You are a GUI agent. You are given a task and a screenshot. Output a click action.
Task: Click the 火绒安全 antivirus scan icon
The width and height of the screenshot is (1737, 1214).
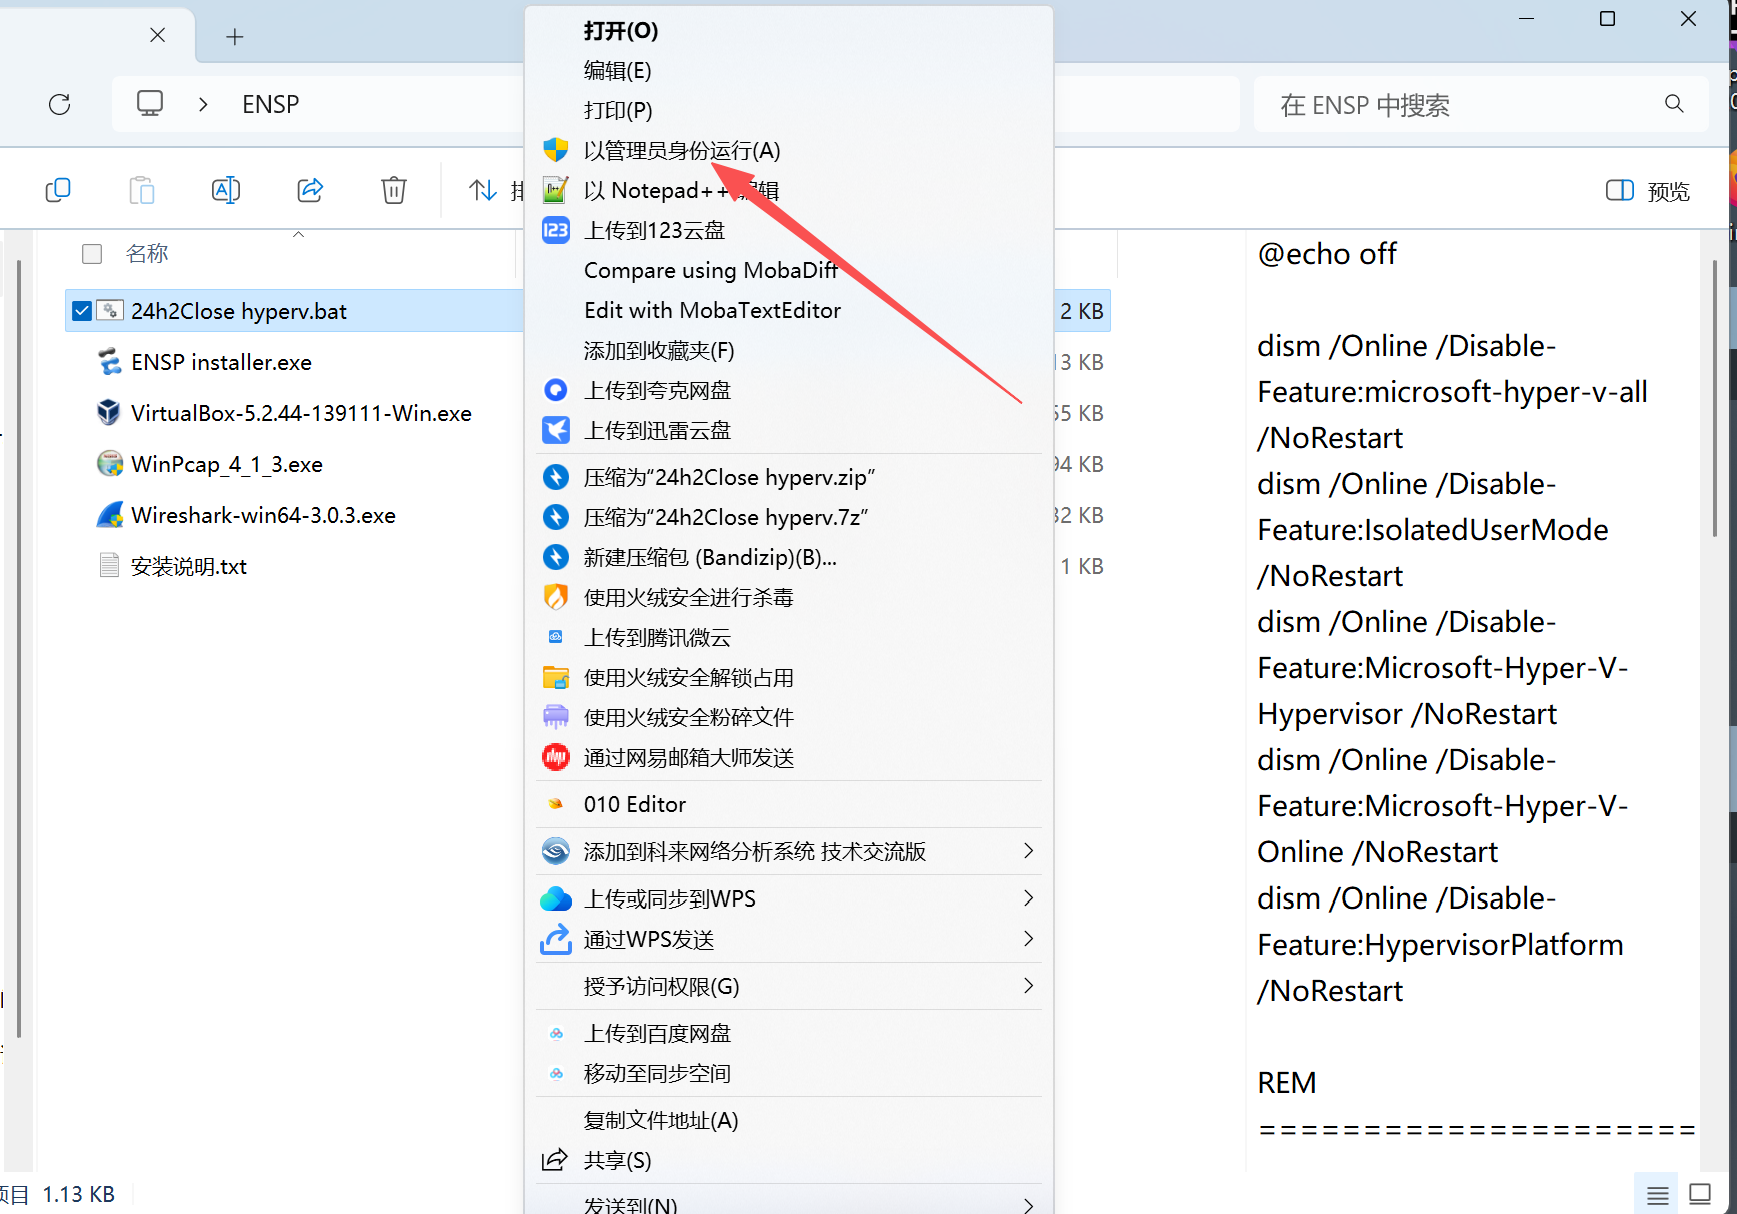pyautogui.click(x=556, y=597)
